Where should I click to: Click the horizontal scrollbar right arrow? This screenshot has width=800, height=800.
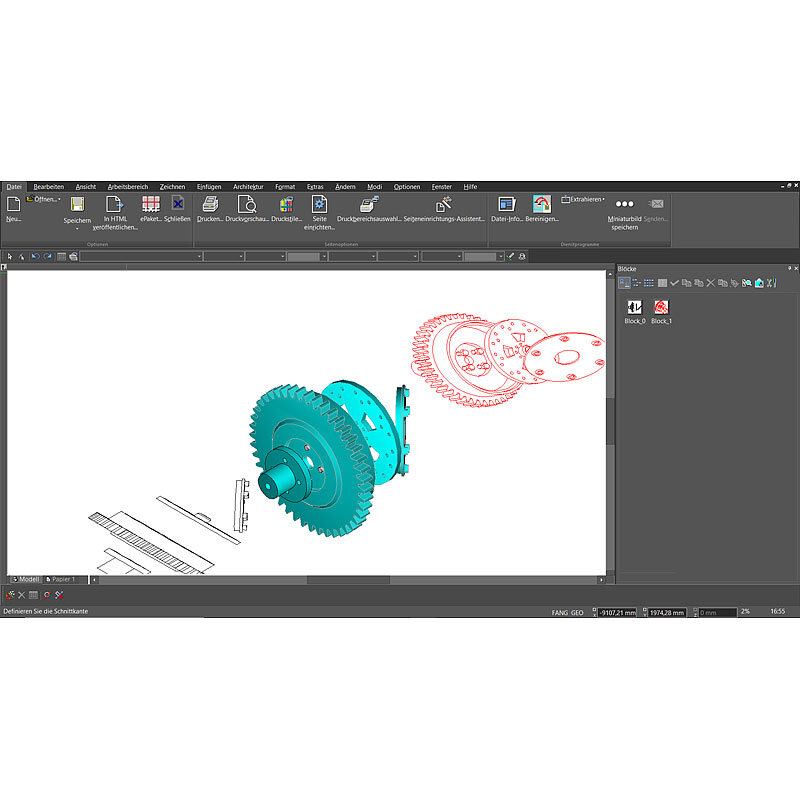click(x=602, y=580)
